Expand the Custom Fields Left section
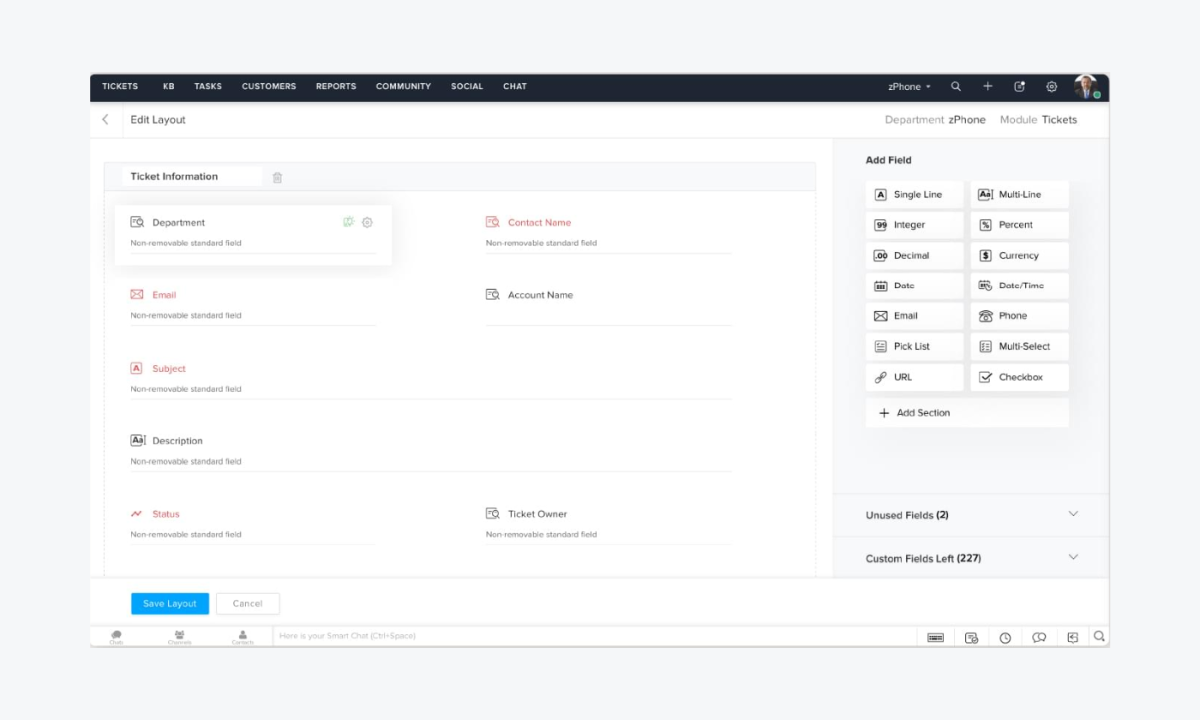Image resolution: width=1200 pixels, height=720 pixels. coord(1073,557)
